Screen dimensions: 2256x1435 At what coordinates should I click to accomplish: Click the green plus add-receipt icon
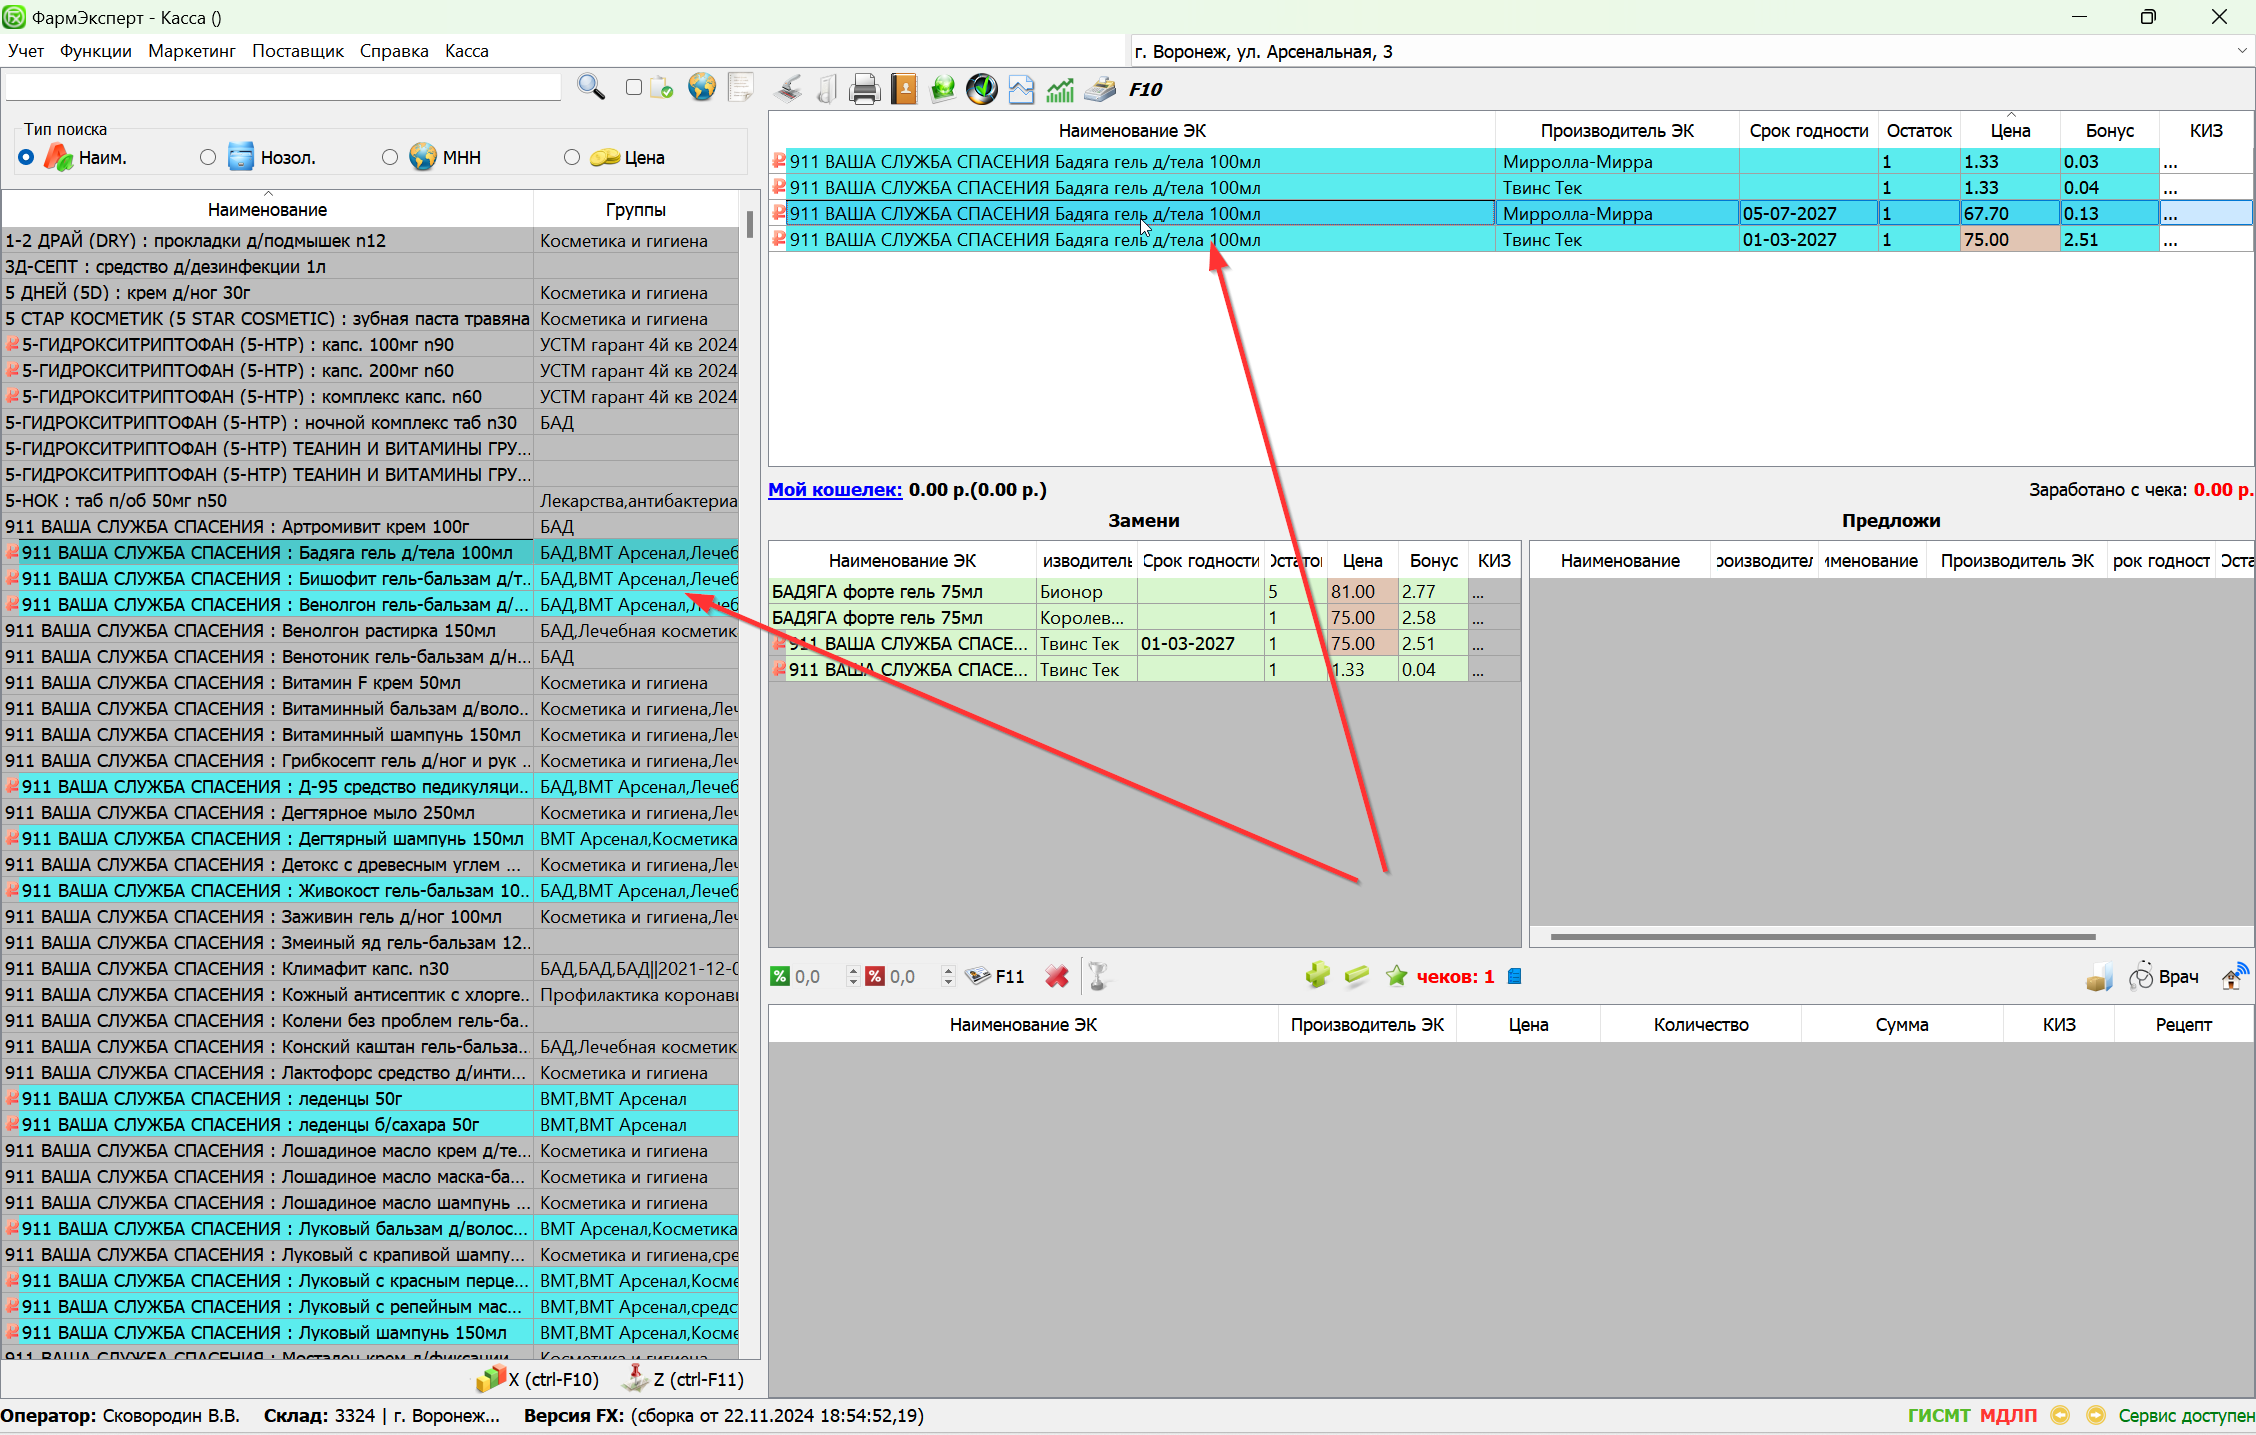click(x=1317, y=976)
